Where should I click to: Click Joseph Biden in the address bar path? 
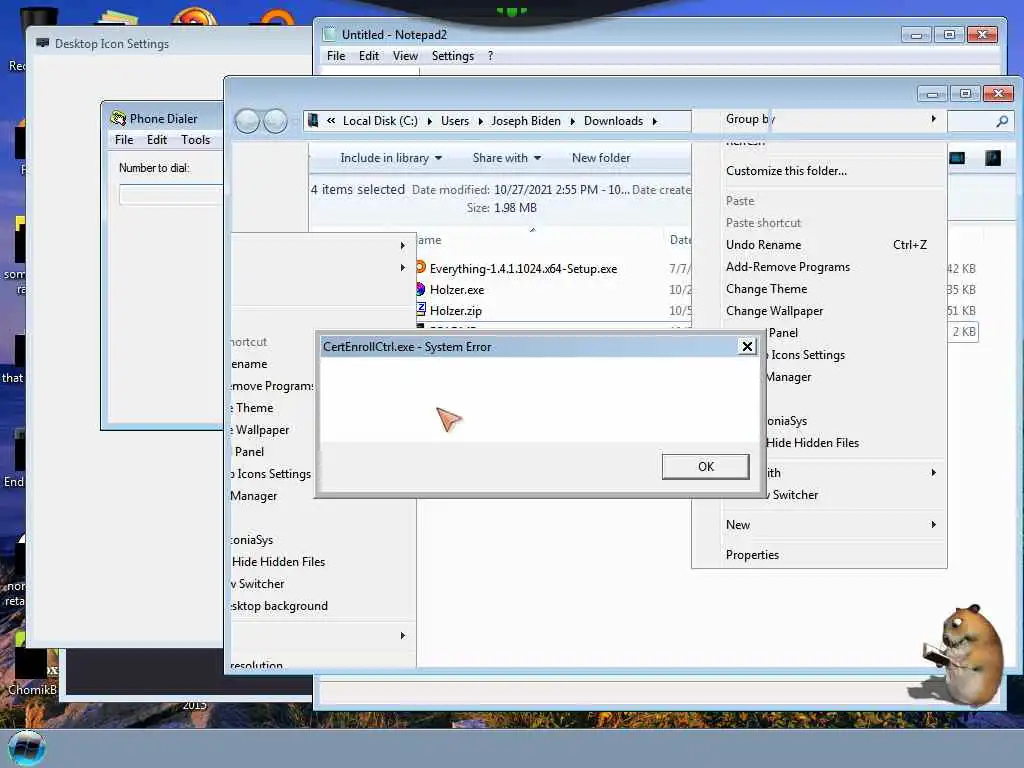point(526,121)
